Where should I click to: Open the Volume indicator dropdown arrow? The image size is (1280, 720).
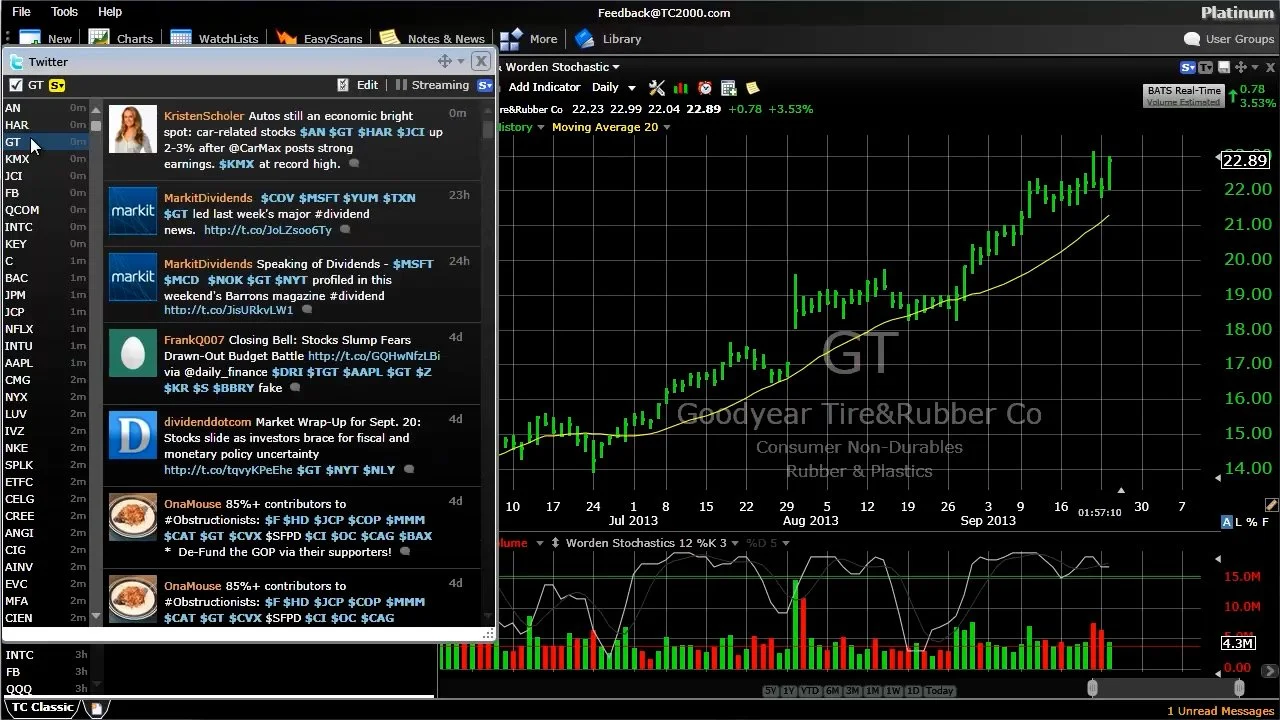[539, 543]
